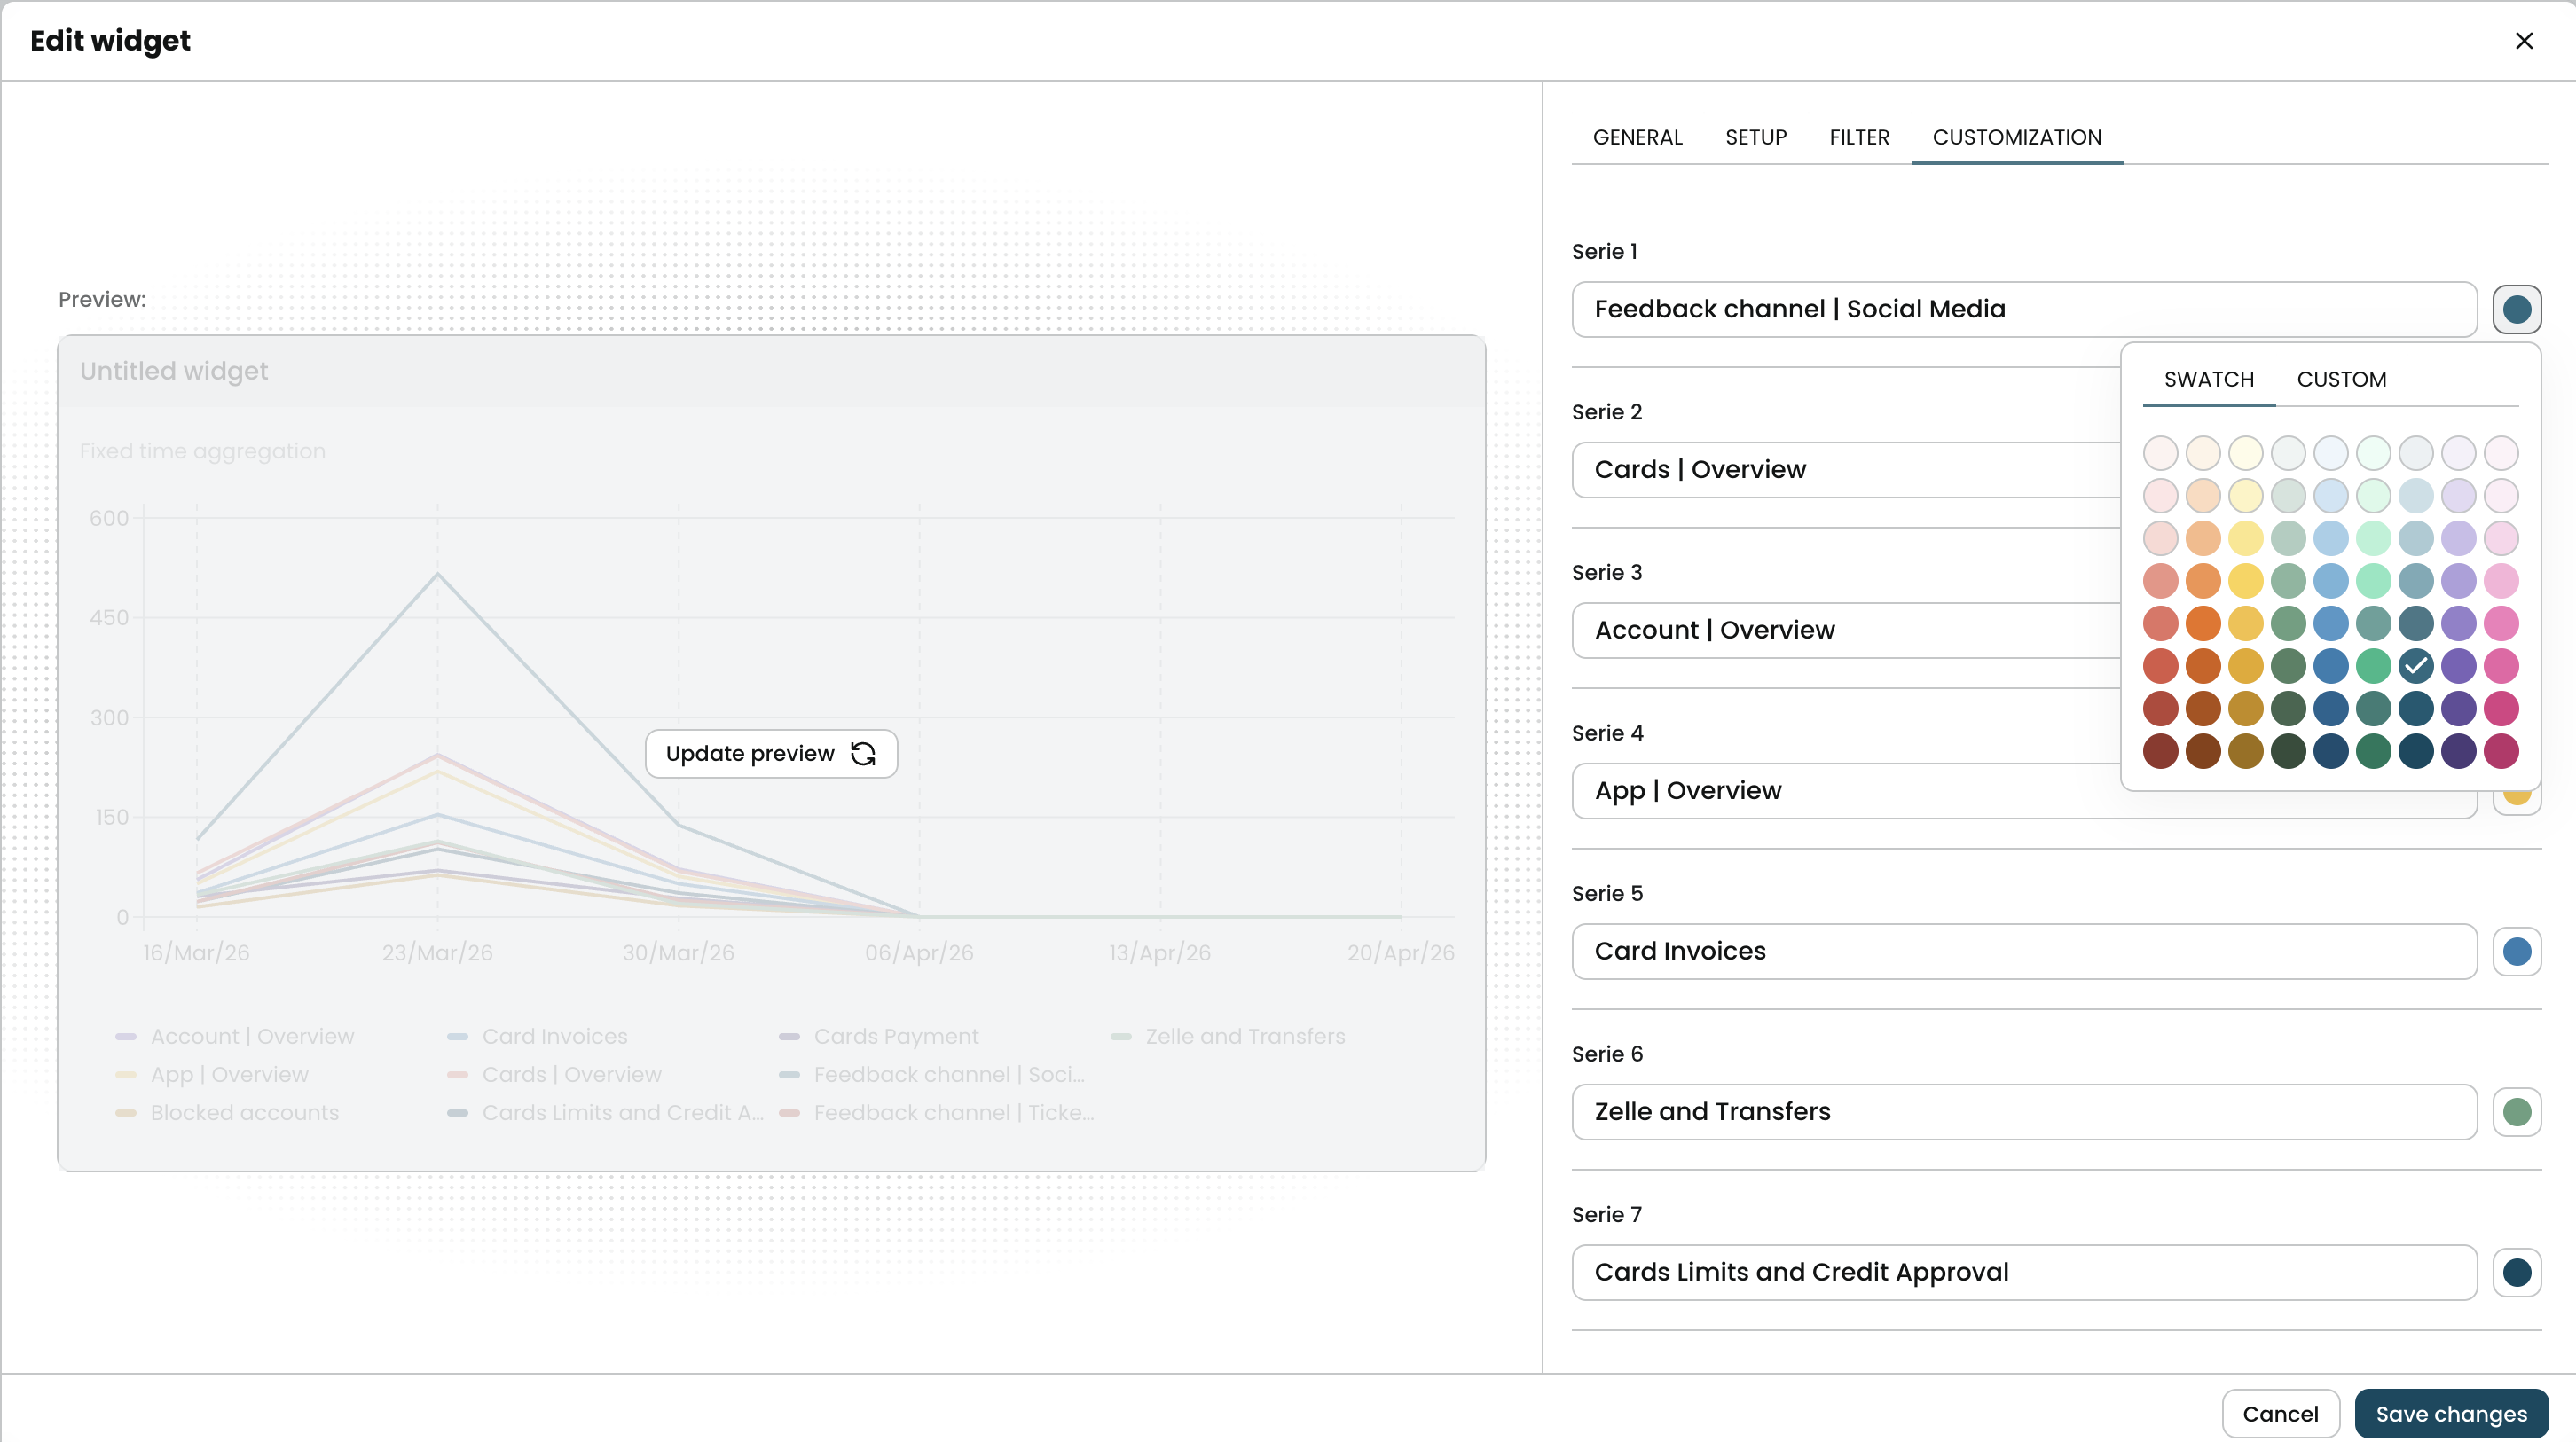Open Serie 1 color picker button

(2516, 309)
